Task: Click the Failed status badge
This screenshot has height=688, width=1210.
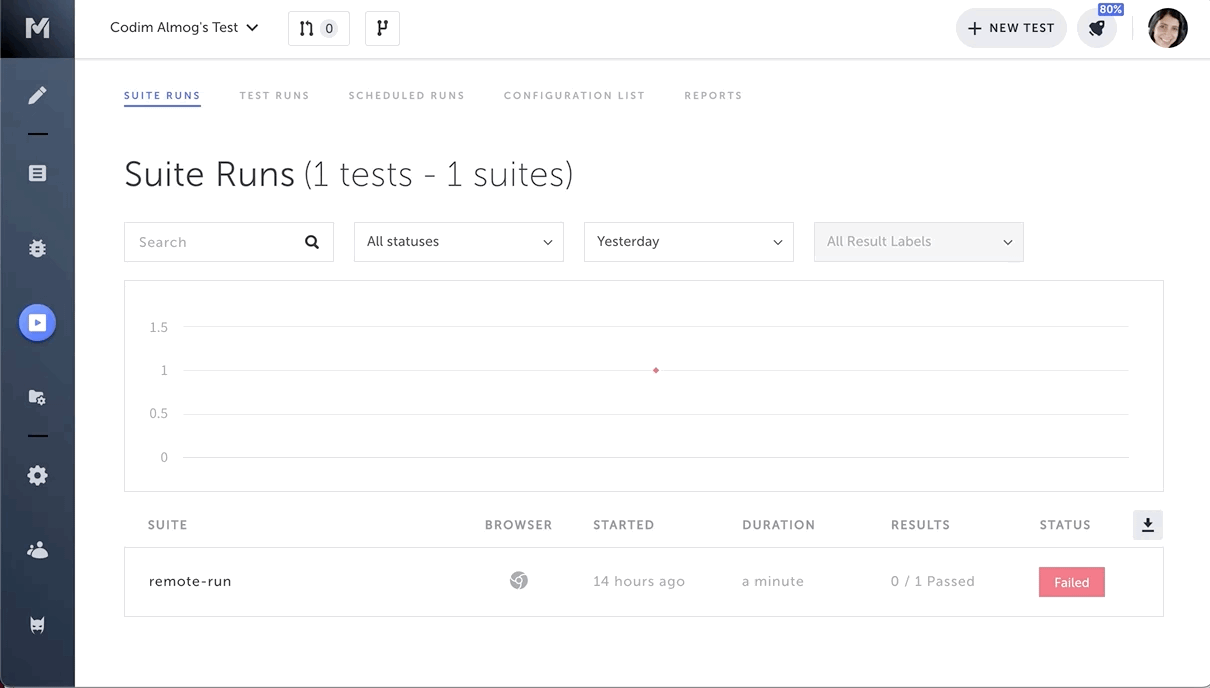Action: coord(1071,582)
